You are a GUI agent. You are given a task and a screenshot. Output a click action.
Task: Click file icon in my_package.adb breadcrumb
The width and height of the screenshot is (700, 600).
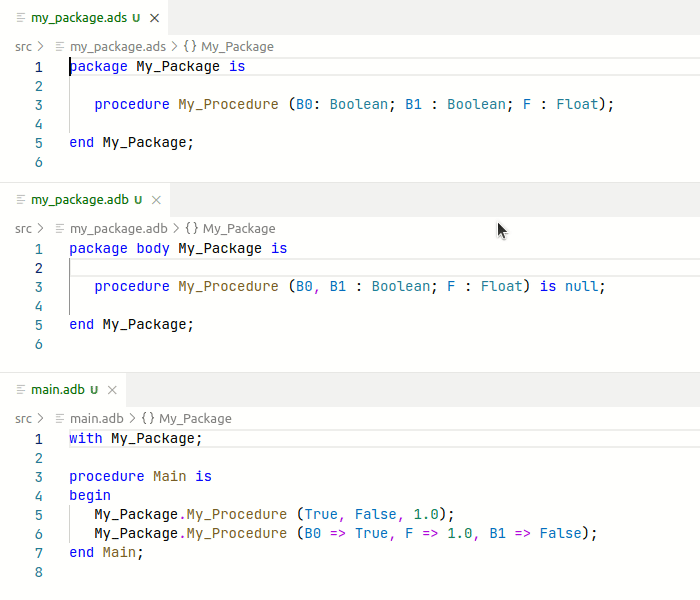[x=60, y=229]
